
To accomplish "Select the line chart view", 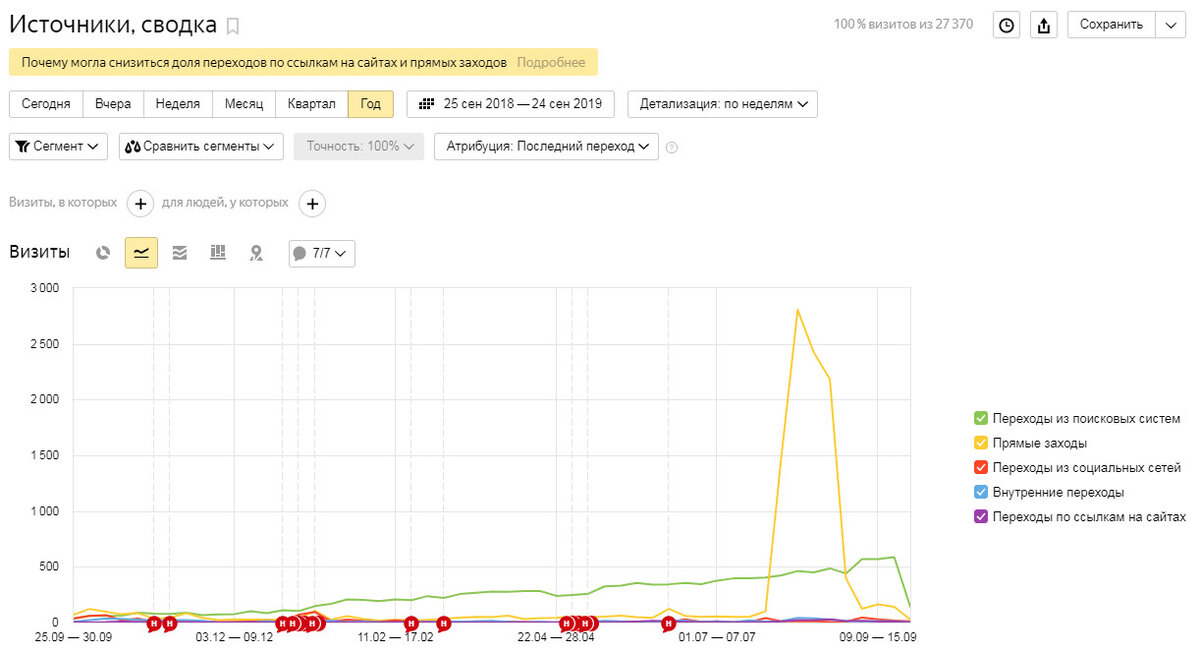I will pos(141,253).
